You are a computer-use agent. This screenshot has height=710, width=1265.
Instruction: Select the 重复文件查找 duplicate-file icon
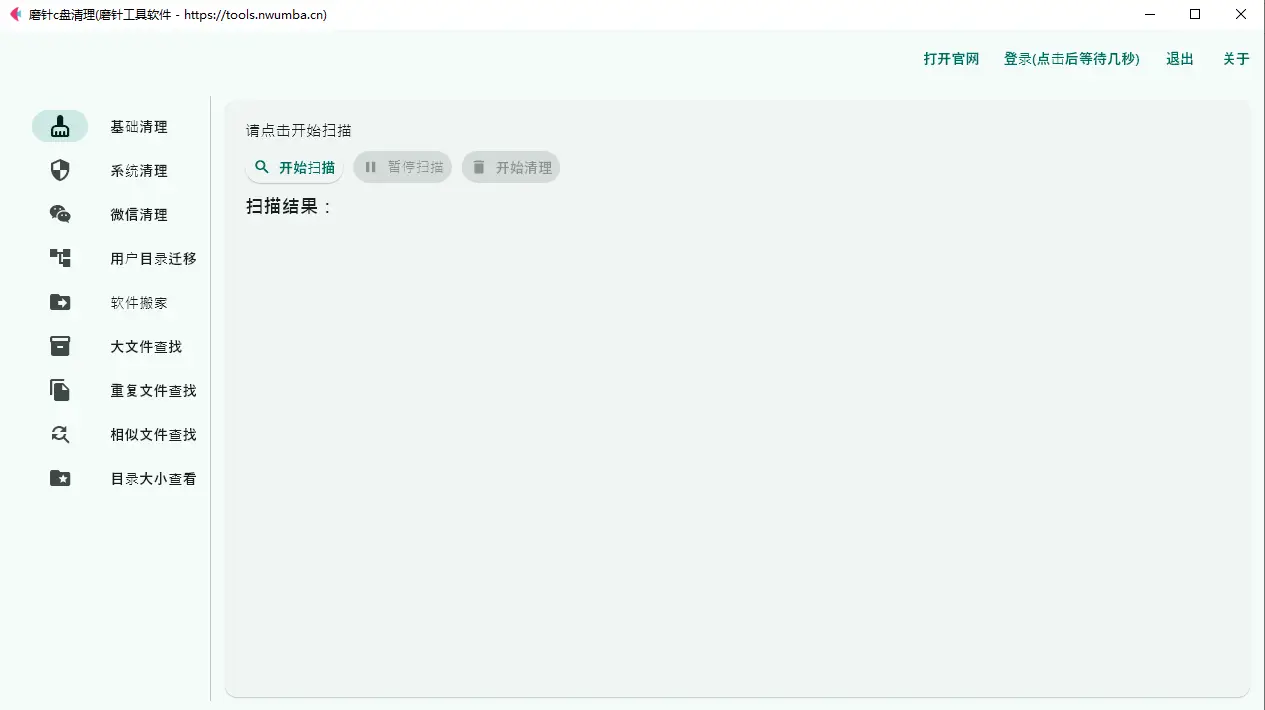click(x=59, y=390)
